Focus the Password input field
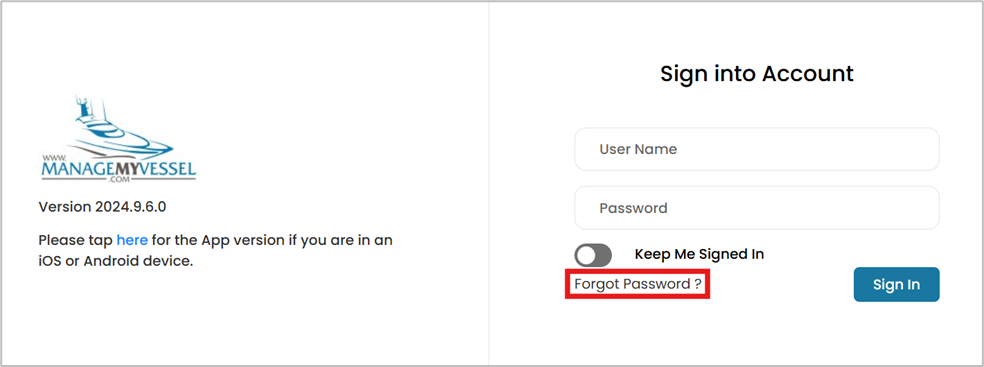This screenshot has height=367, width=984. pos(757,208)
